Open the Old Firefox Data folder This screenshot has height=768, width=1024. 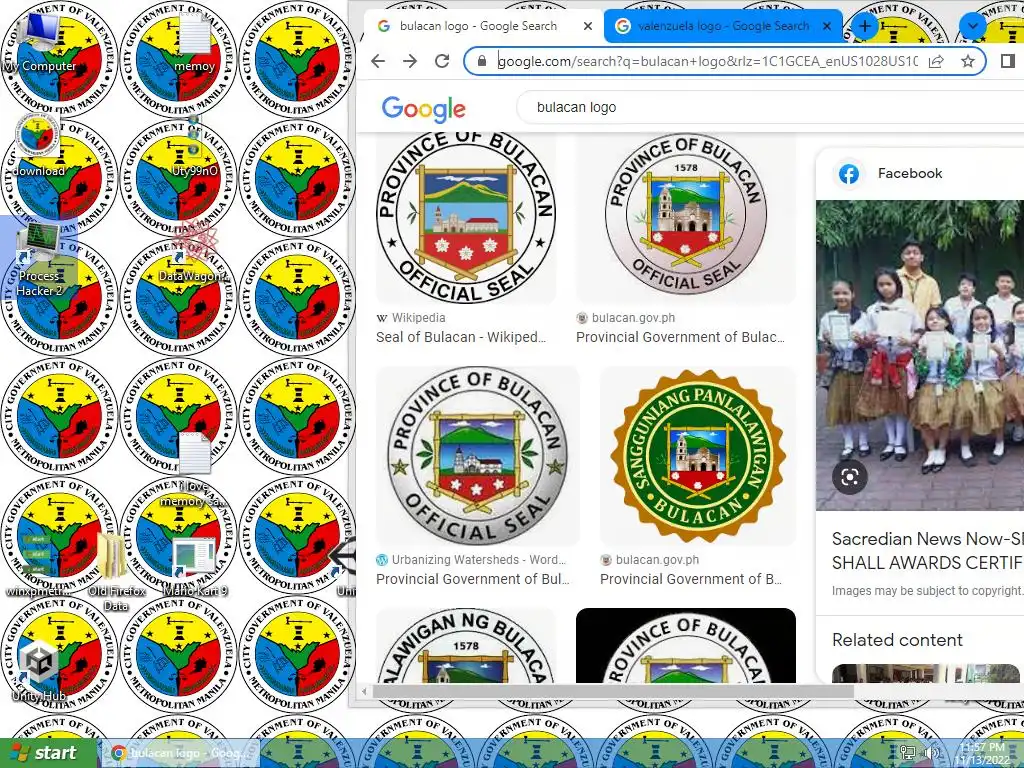click(116, 573)
